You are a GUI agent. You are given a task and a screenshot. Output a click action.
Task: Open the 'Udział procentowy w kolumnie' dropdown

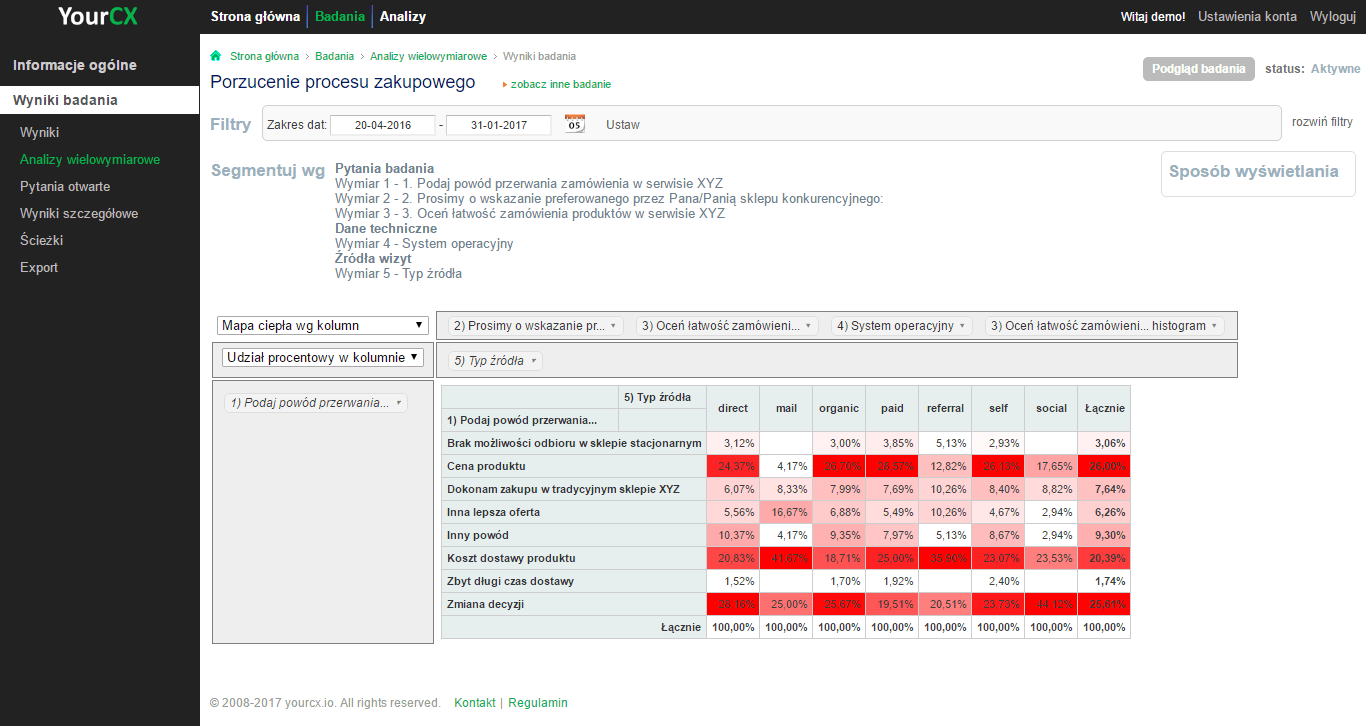[x=323, y=357]
